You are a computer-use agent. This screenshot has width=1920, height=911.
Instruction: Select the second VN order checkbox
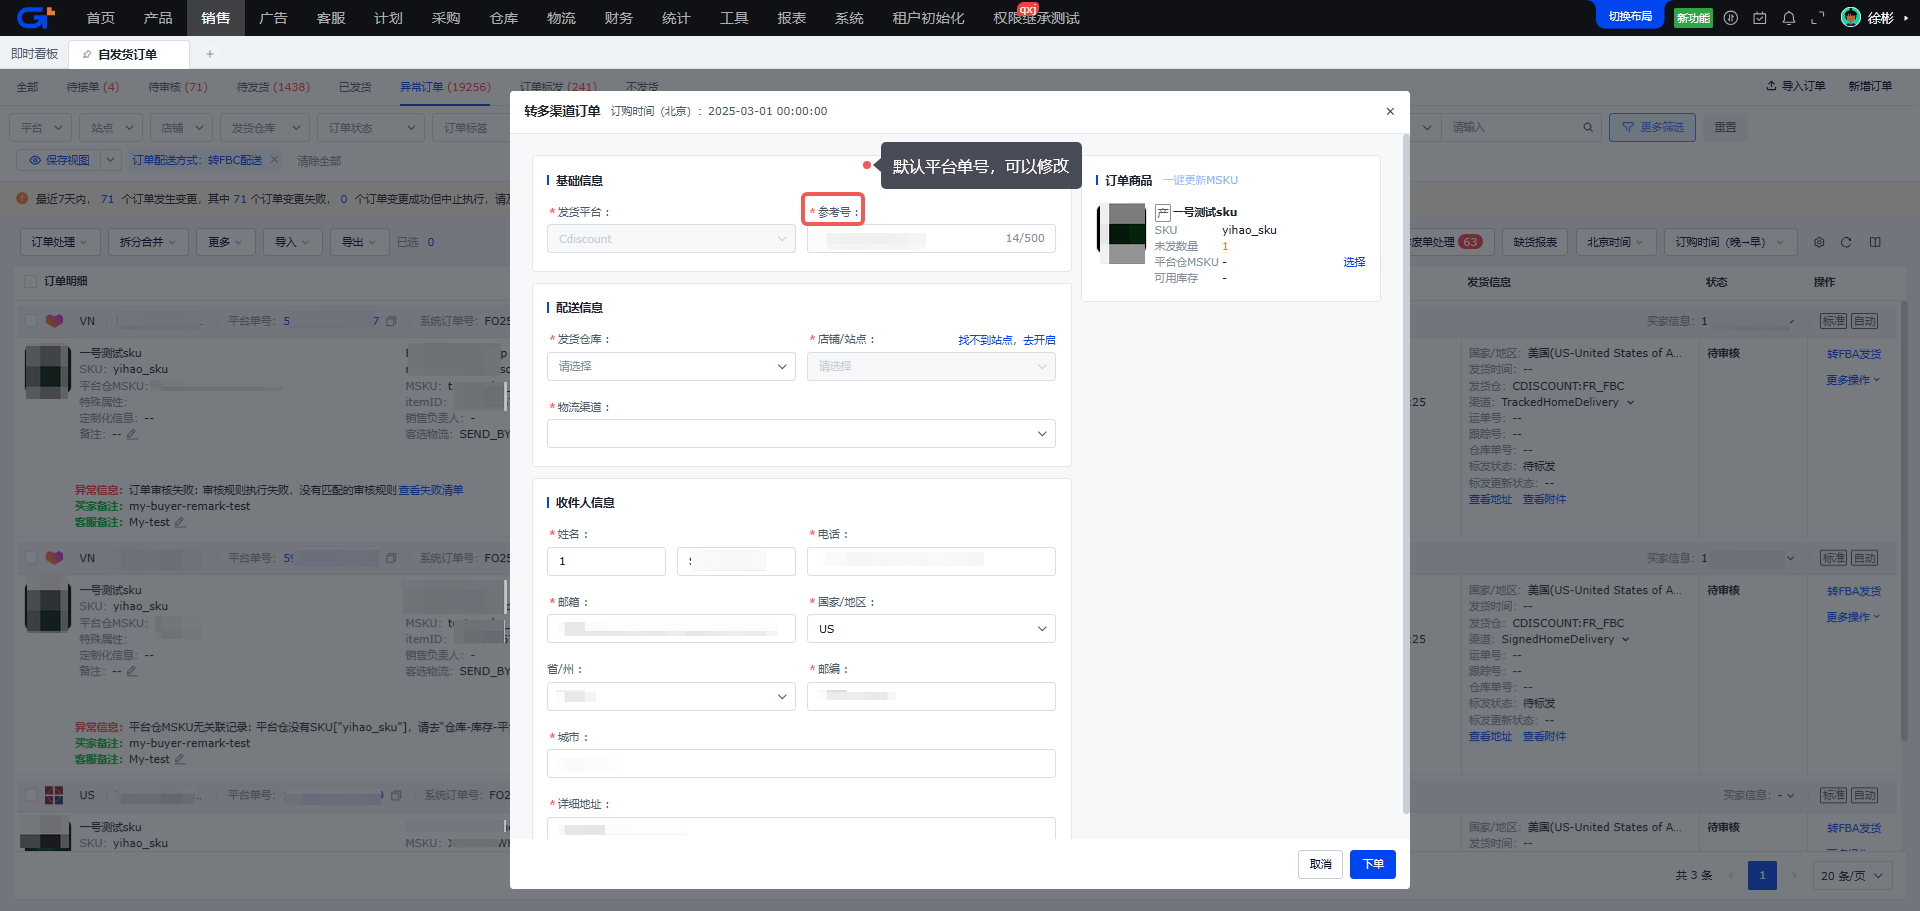point(31,558)
